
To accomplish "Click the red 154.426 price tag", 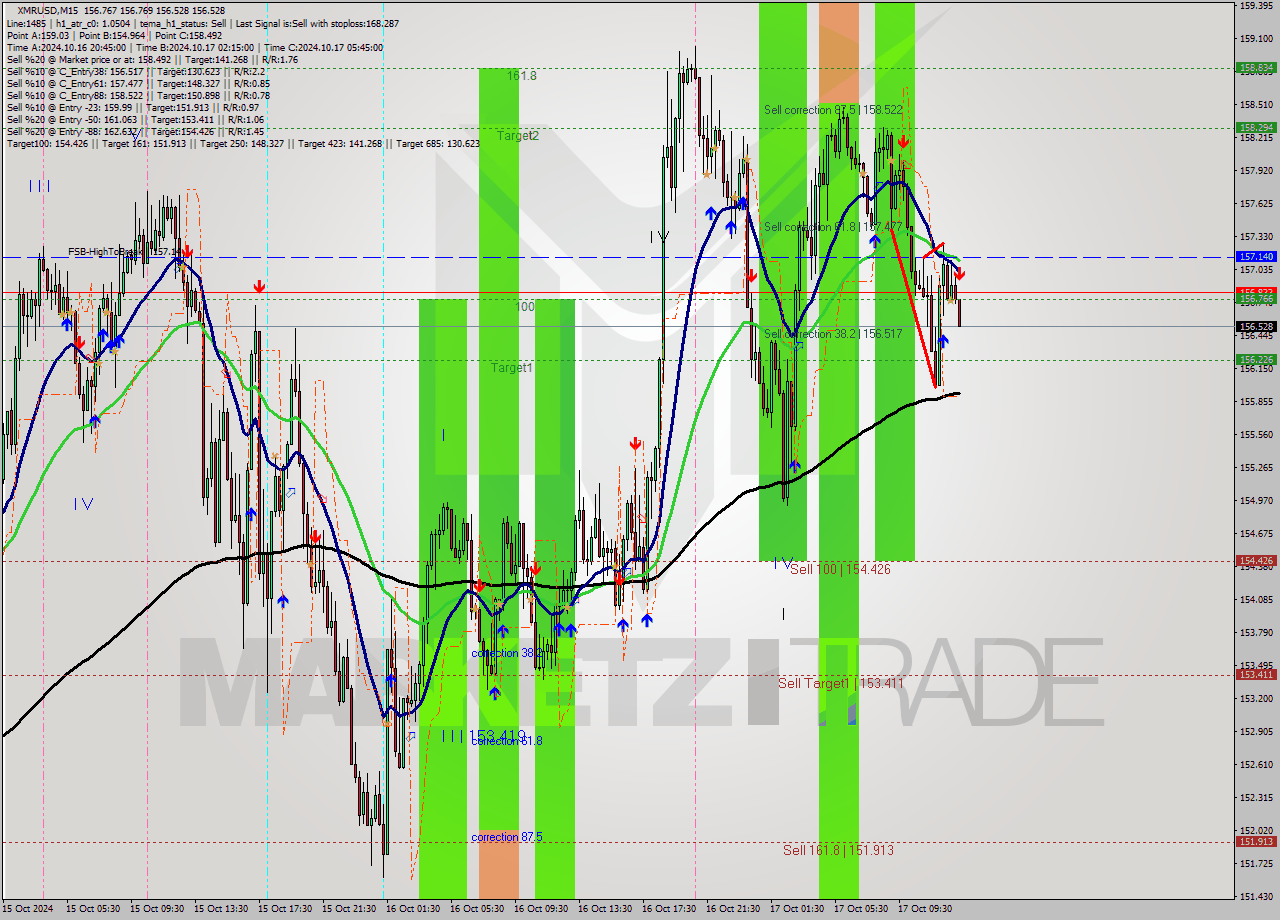I will point(1256,561).
